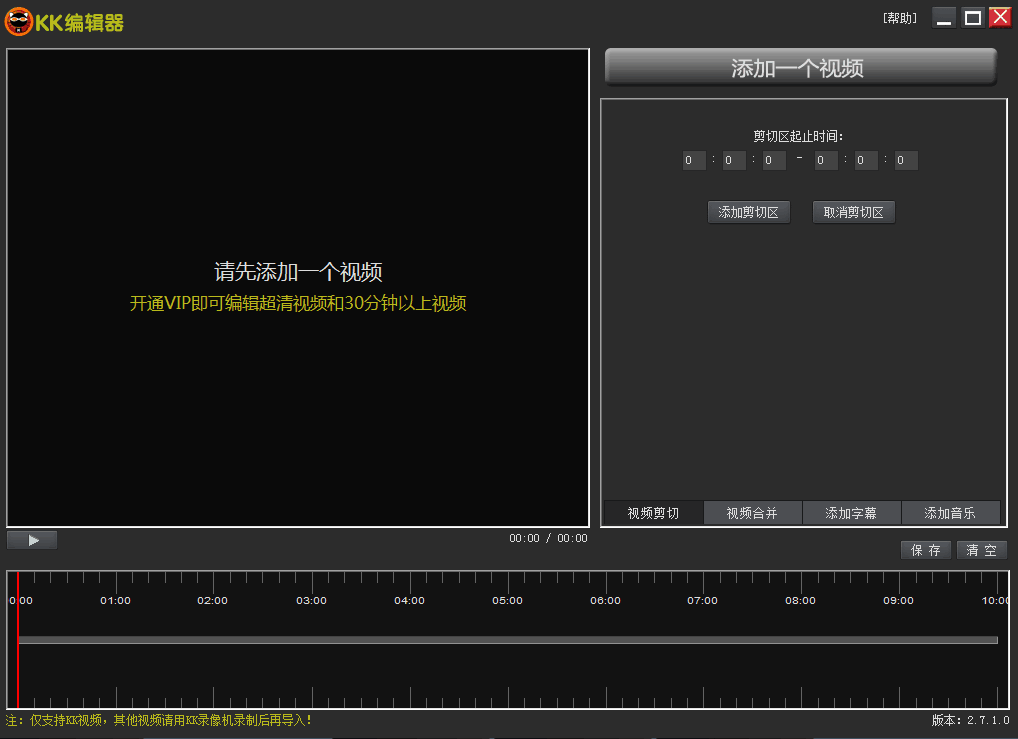The height and width of the screenshot is (739, 1018).
Task: Click the 请先添加一个视频 preview message
Action: coord(298,271)
